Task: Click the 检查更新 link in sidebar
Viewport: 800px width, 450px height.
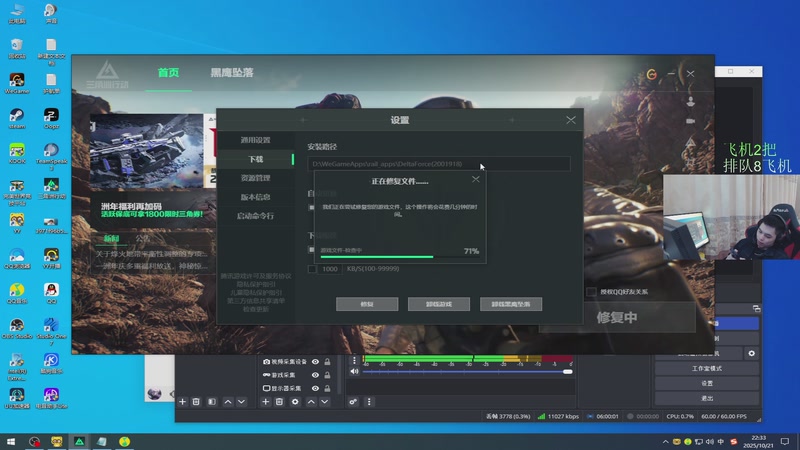Action: coord(256,309)
